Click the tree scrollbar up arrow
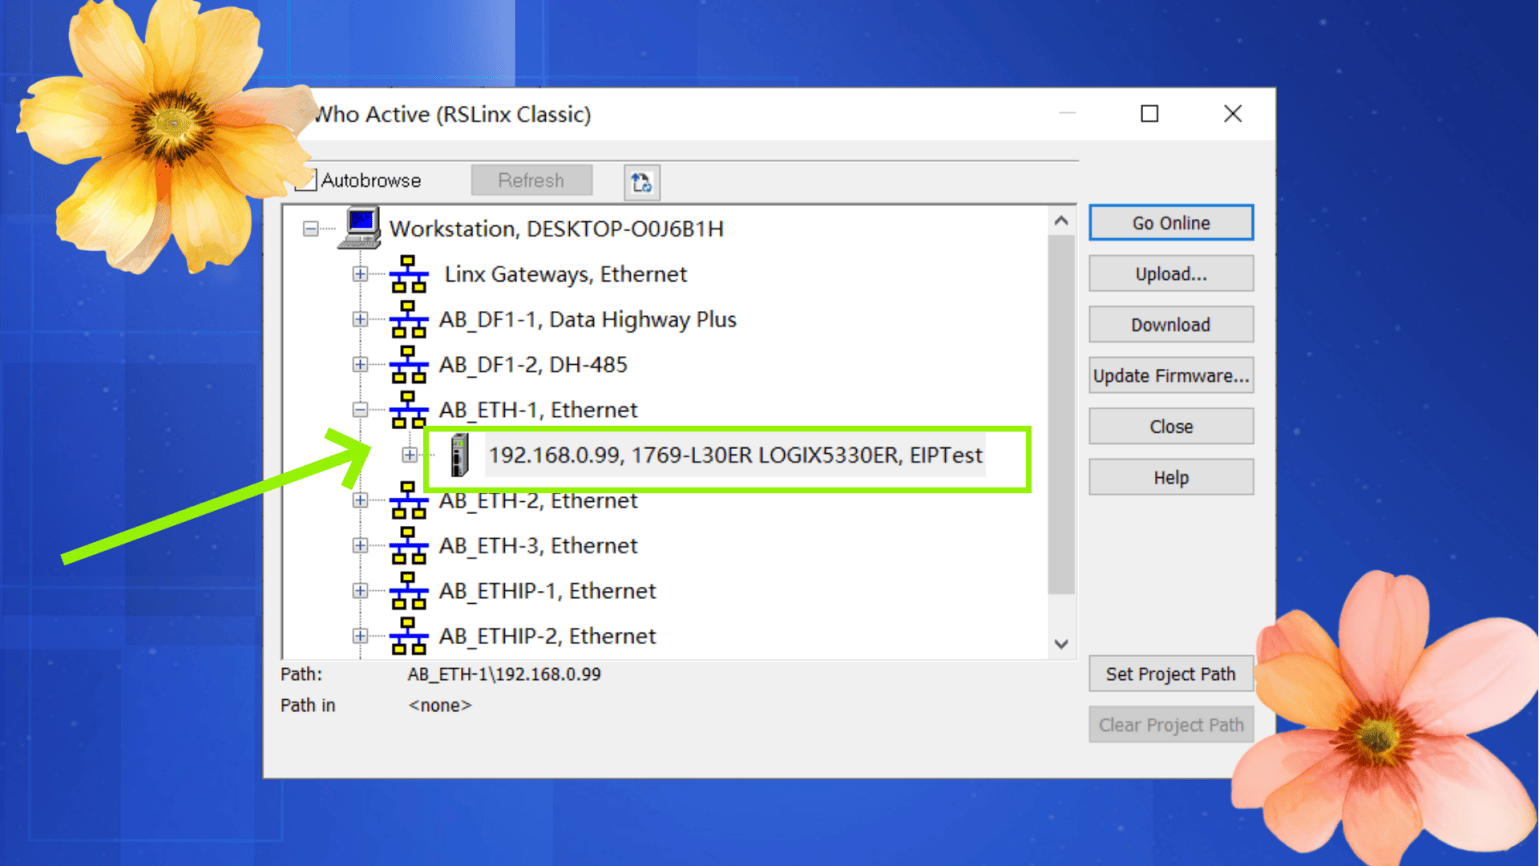The width and height of the screenshot is (1539, 866). 1061,221
